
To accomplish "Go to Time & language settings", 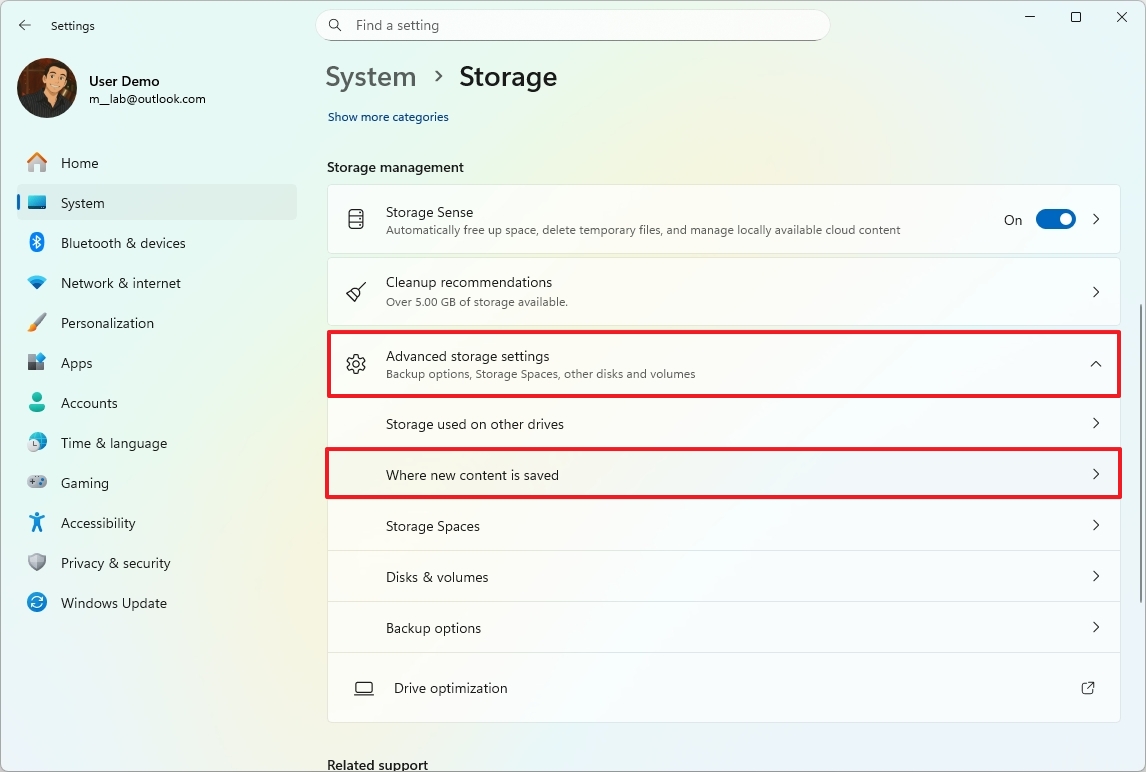I will [113, 443].
